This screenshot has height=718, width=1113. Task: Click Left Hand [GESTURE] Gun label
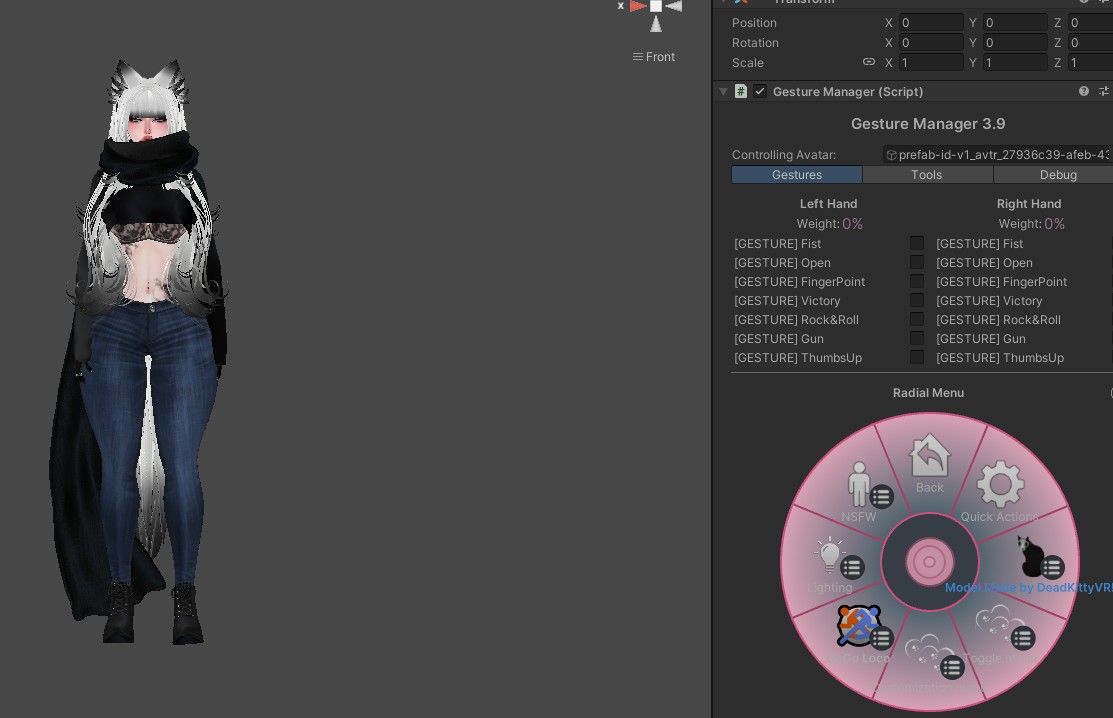pos(779,338)
